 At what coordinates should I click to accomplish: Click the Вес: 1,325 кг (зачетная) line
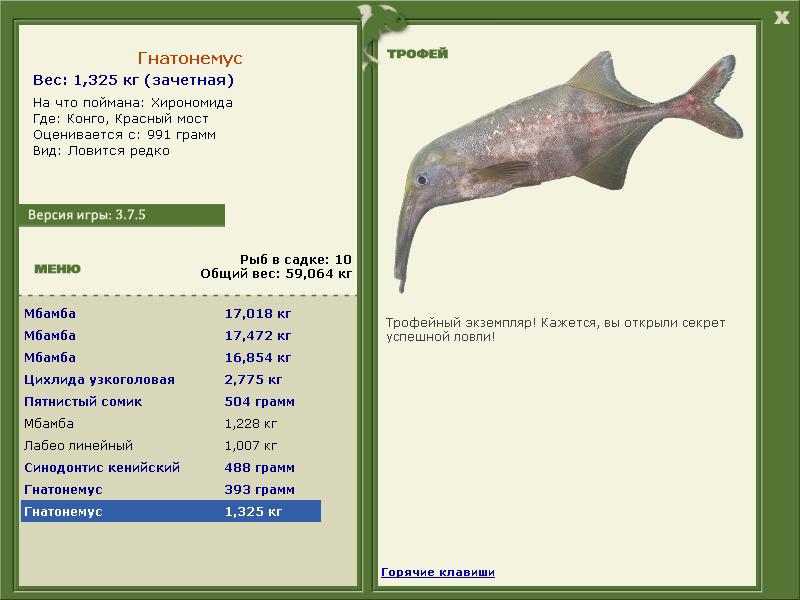tap(133, 80)
